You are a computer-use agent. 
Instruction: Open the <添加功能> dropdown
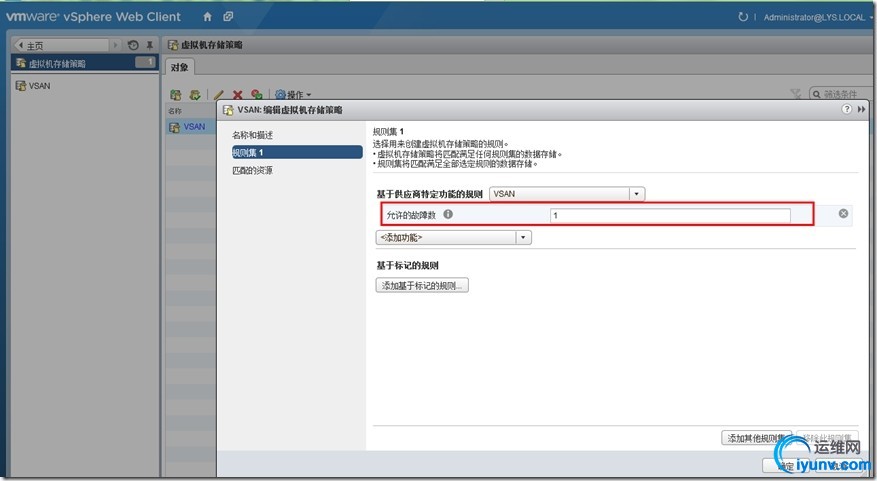(454, 238)
